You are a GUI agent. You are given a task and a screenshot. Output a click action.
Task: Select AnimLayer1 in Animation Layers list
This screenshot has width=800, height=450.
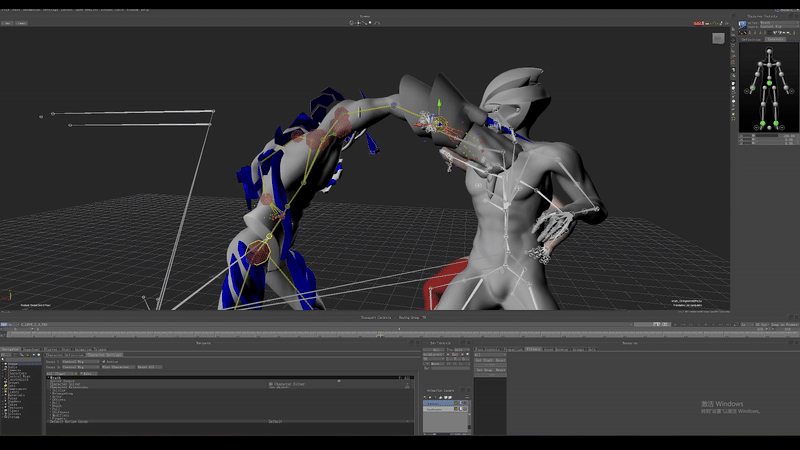click(x=438, y=403)
